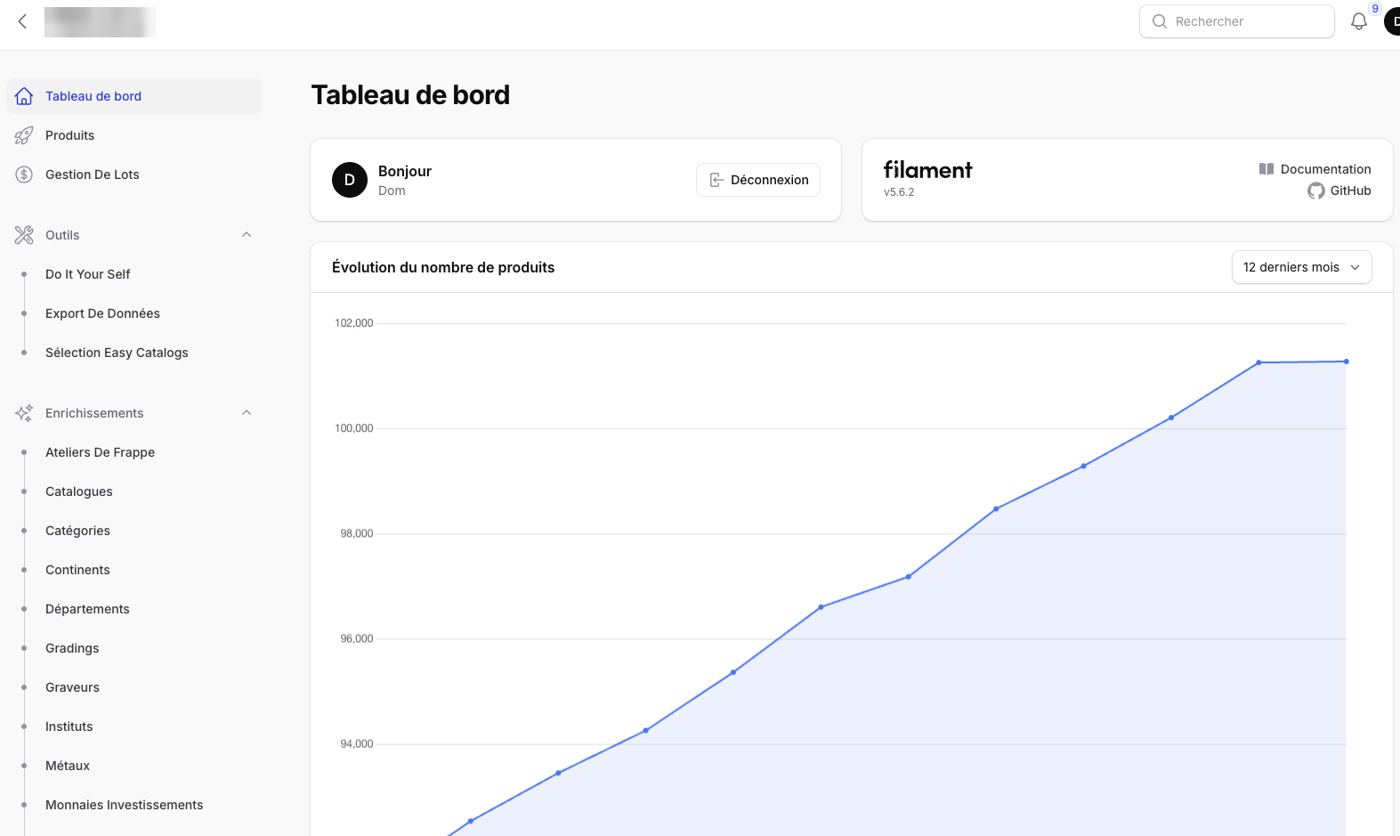1400x836 pixels.
Task: Open the Documentation link
Action: point(1315,169)
